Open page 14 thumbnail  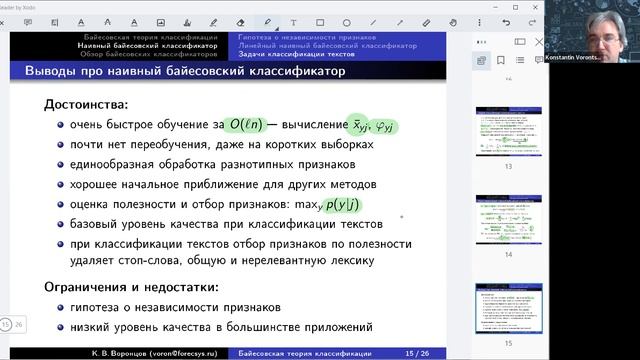click(x=509, y=220)
